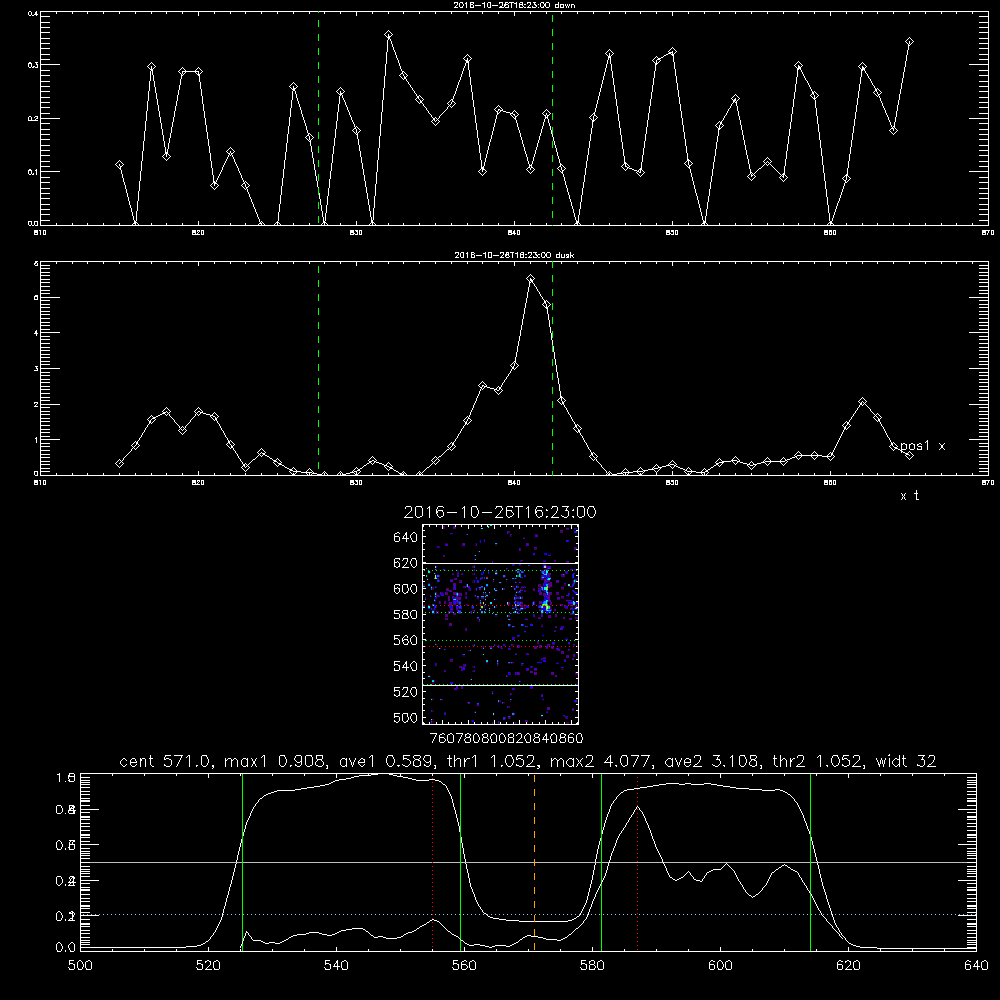Image resolution: width=1000 pixels, height=1000 pixels.
Task: Click the first green dashed marker in the dawn plot
Action: click(x=318, y=118)
